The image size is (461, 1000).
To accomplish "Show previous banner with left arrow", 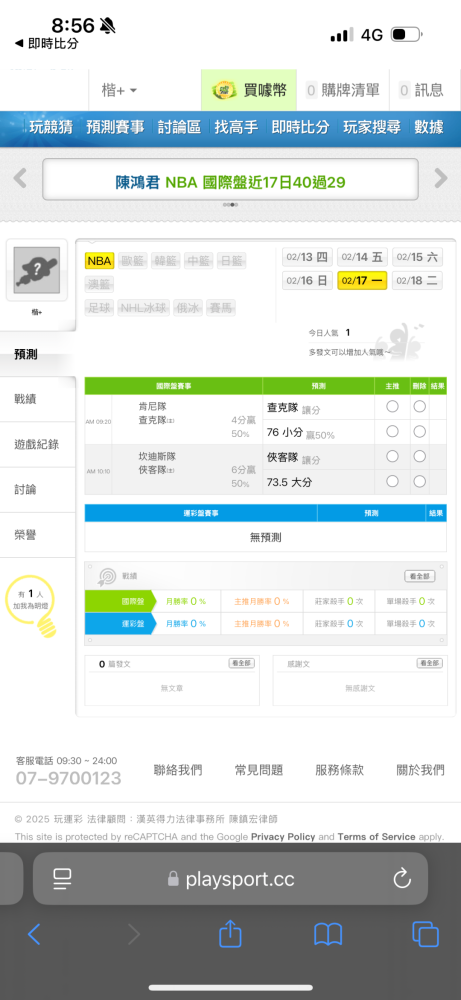I will pos(20,179).
